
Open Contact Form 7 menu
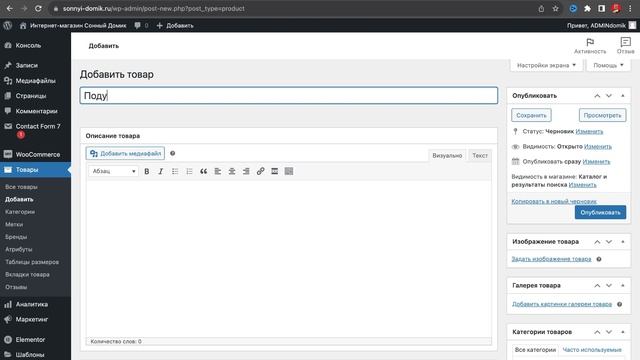coord(35,130)
